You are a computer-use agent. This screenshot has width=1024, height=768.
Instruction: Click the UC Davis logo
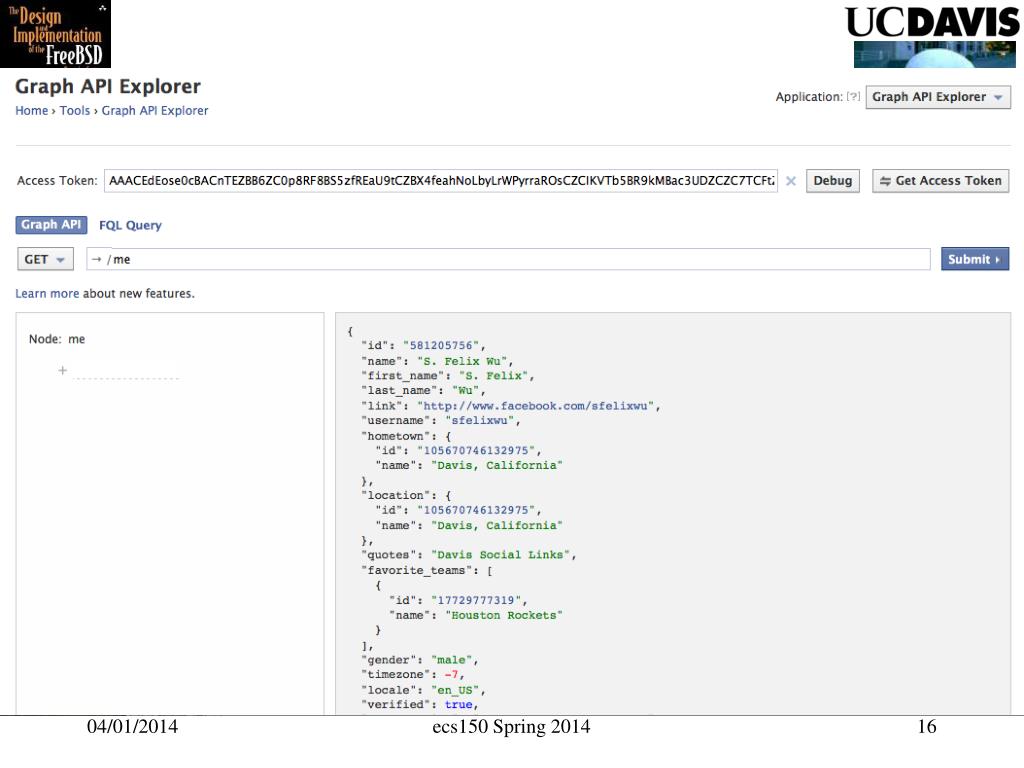(933, 36)
